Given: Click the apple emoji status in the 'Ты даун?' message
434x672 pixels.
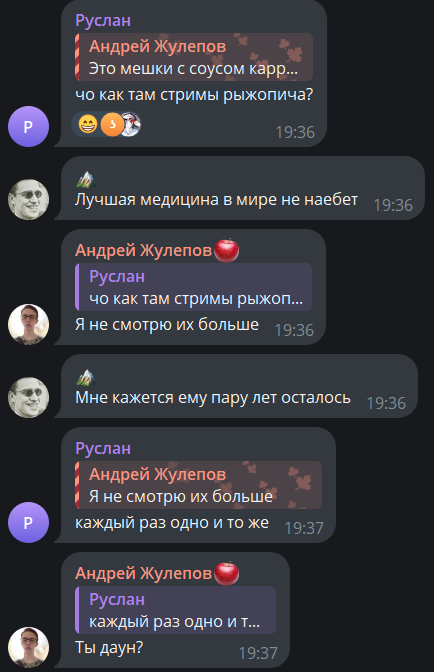Looking at the screenshot, I should (x=227, y=573).
